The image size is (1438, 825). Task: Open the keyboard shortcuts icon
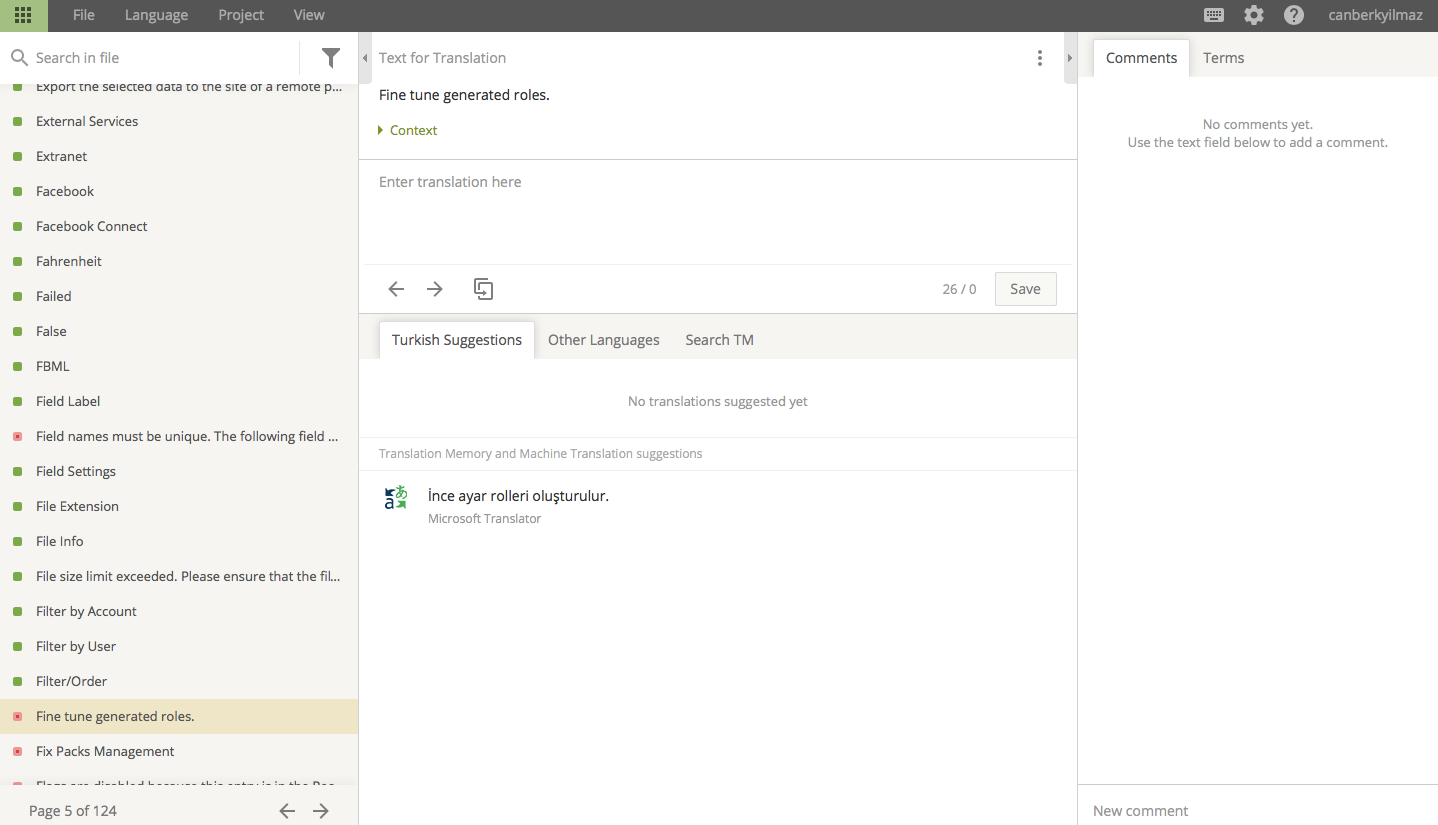click(x=1214, y=15)
